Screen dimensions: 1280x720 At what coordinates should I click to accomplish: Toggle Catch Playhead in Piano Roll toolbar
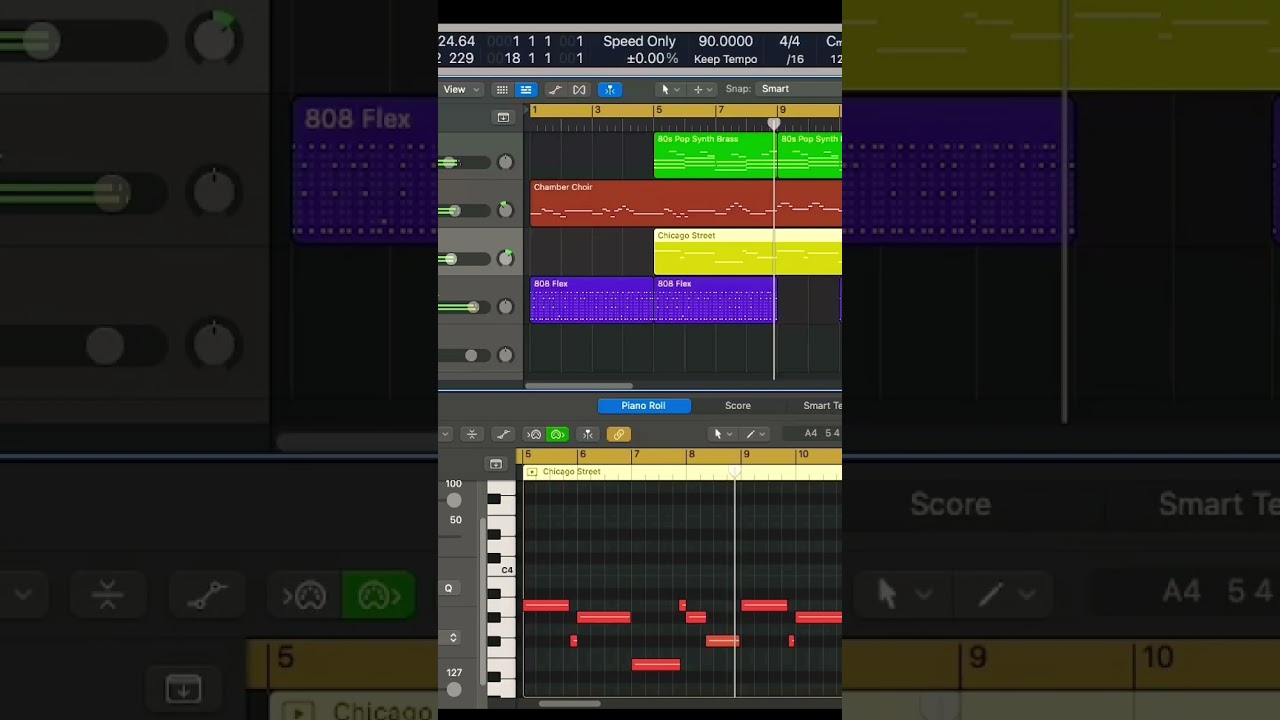point(588,434)
